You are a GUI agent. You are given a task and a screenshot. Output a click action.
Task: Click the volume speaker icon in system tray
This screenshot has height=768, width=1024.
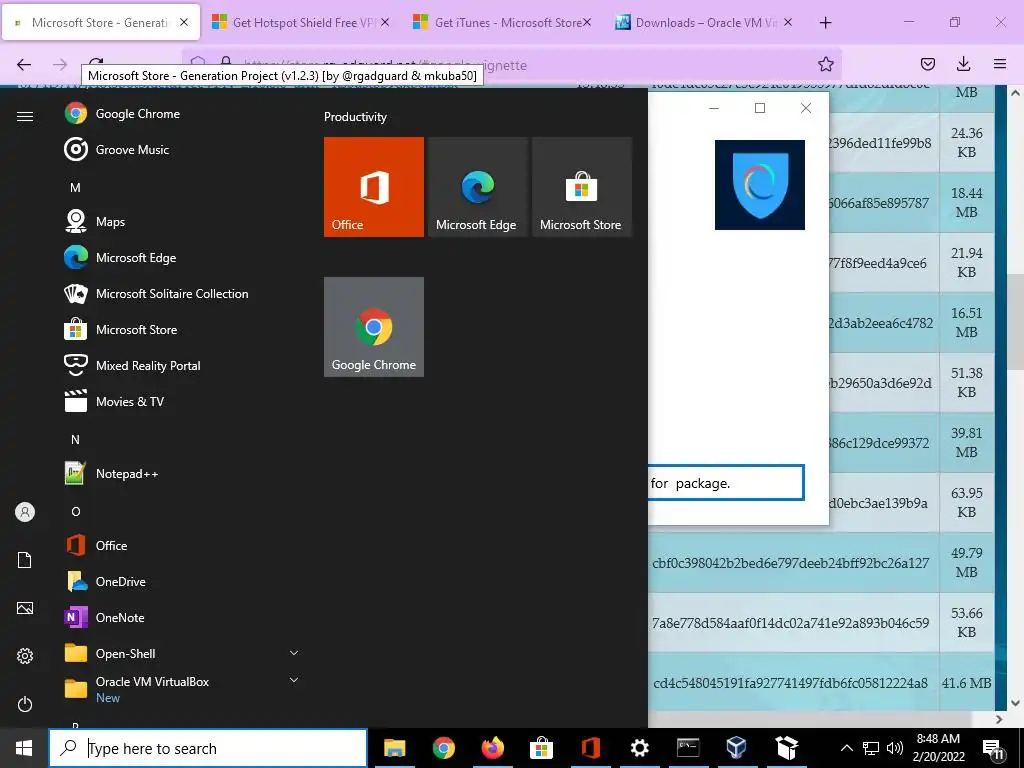click(895, 748)
